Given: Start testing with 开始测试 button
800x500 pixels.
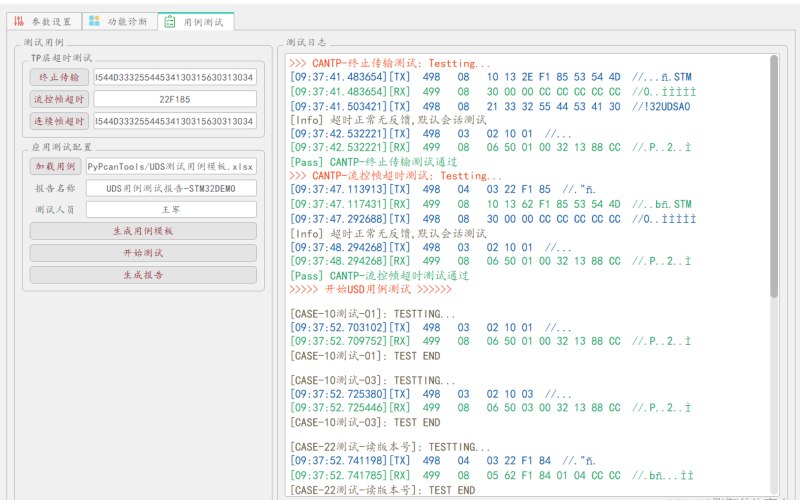Looking at the screenshot, I should 143,253.
